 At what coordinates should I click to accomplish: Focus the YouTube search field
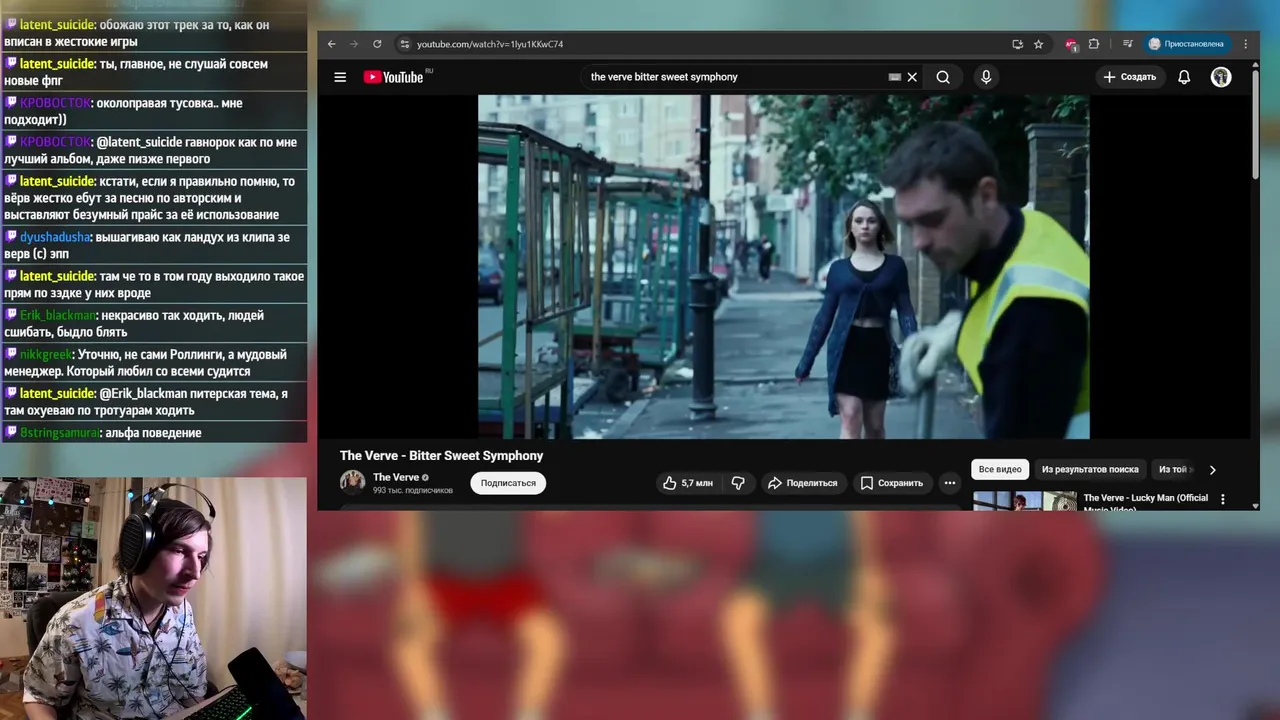pos(735,77)
